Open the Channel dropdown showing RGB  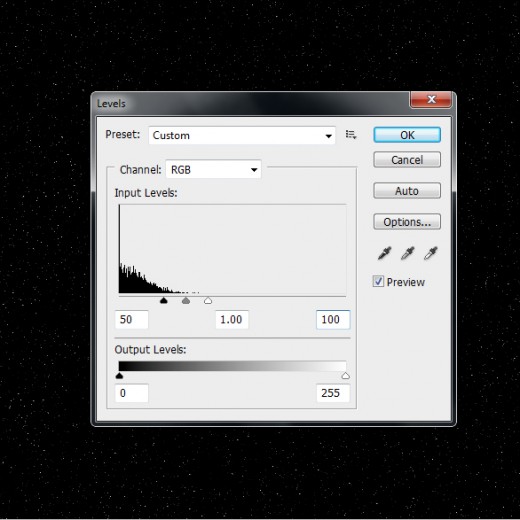tap(213, 169)
